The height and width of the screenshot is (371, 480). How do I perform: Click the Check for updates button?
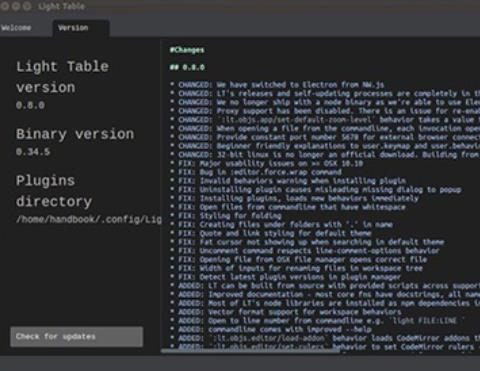77,337
